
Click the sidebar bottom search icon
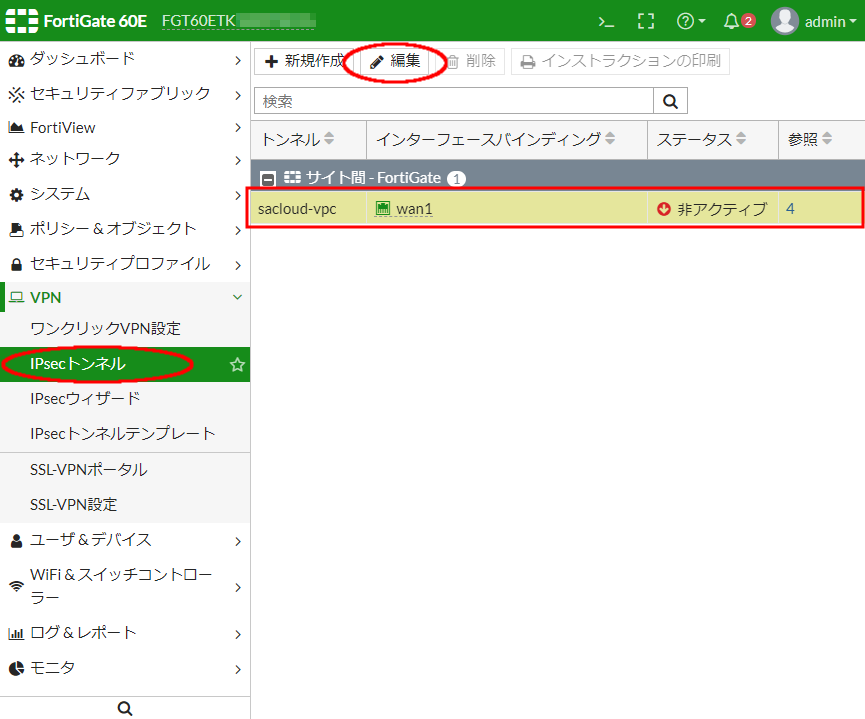(x=125, y=708)
